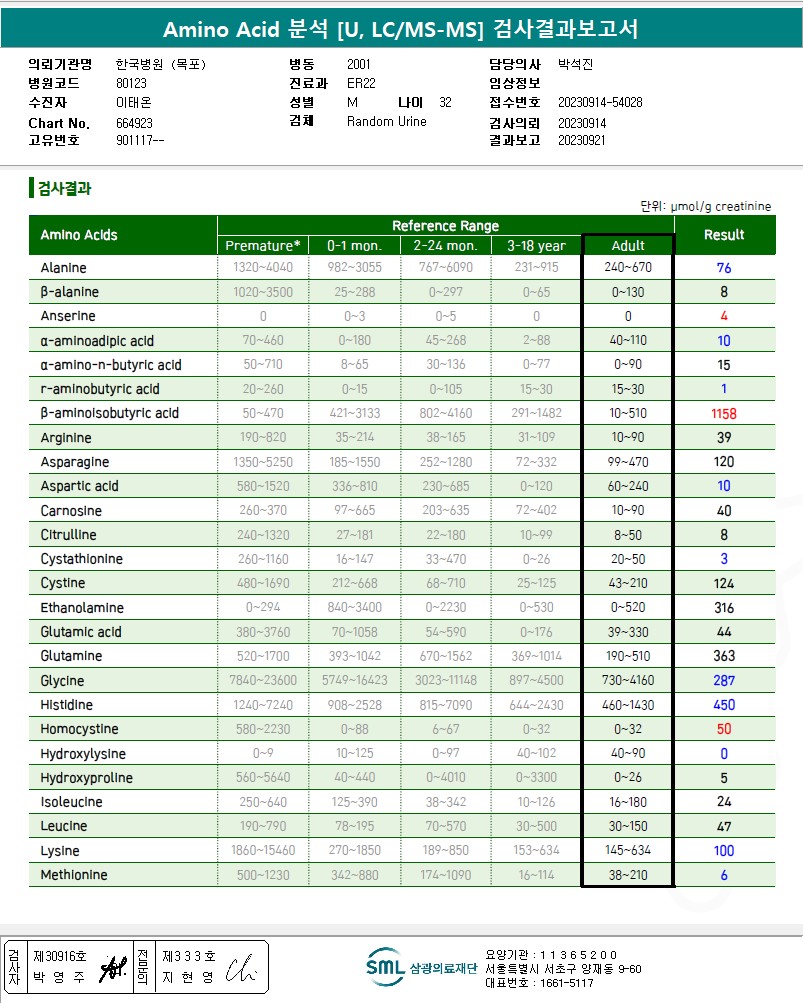Click the report title banner text
The width and height of the screenshot is (803, 1004).
tap(401, 29)
